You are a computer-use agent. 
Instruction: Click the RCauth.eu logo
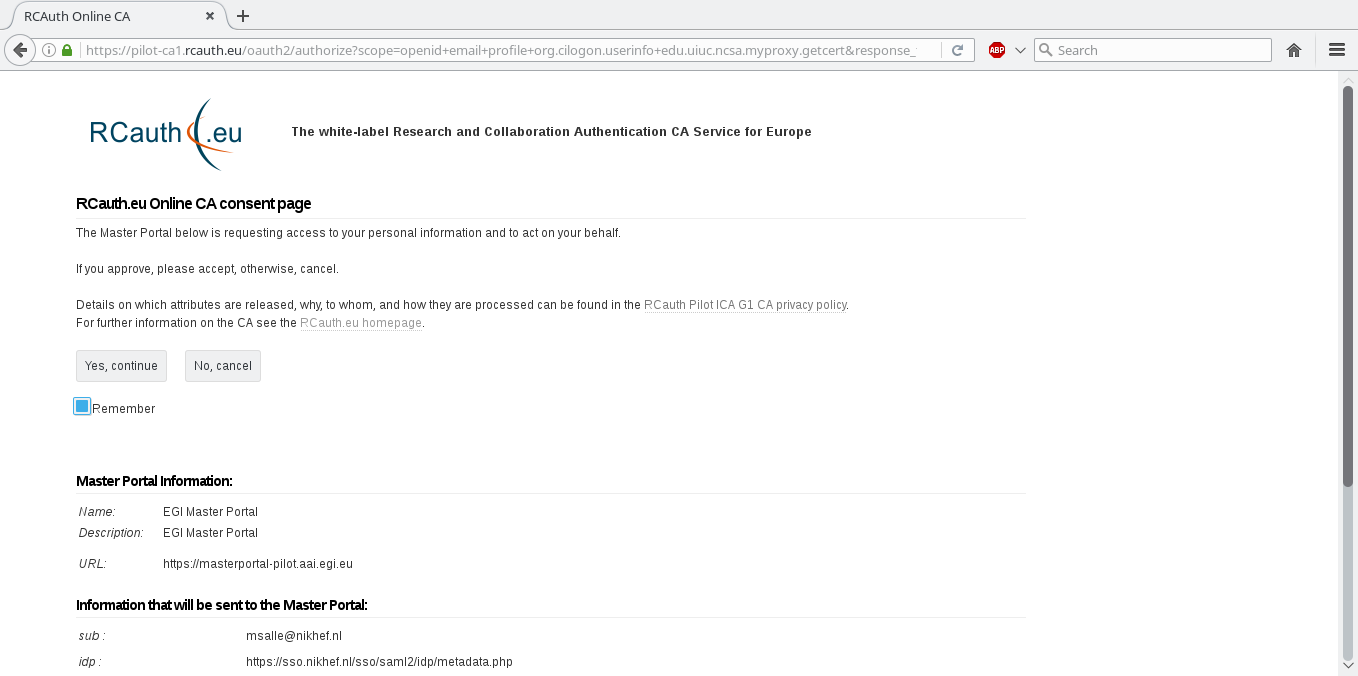pos(166,133)
